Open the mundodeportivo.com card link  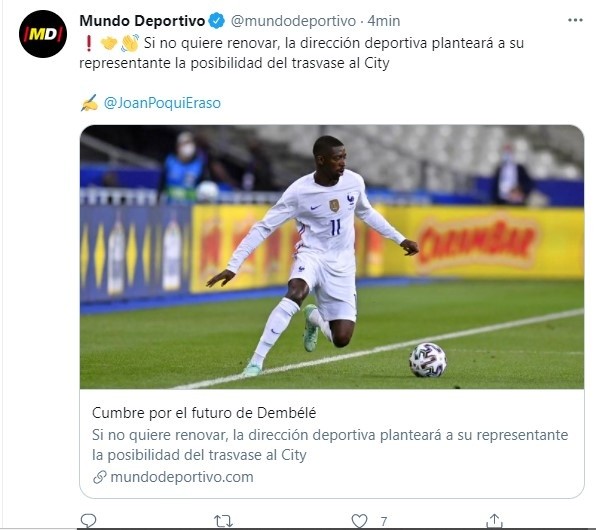tap(182, 477)
